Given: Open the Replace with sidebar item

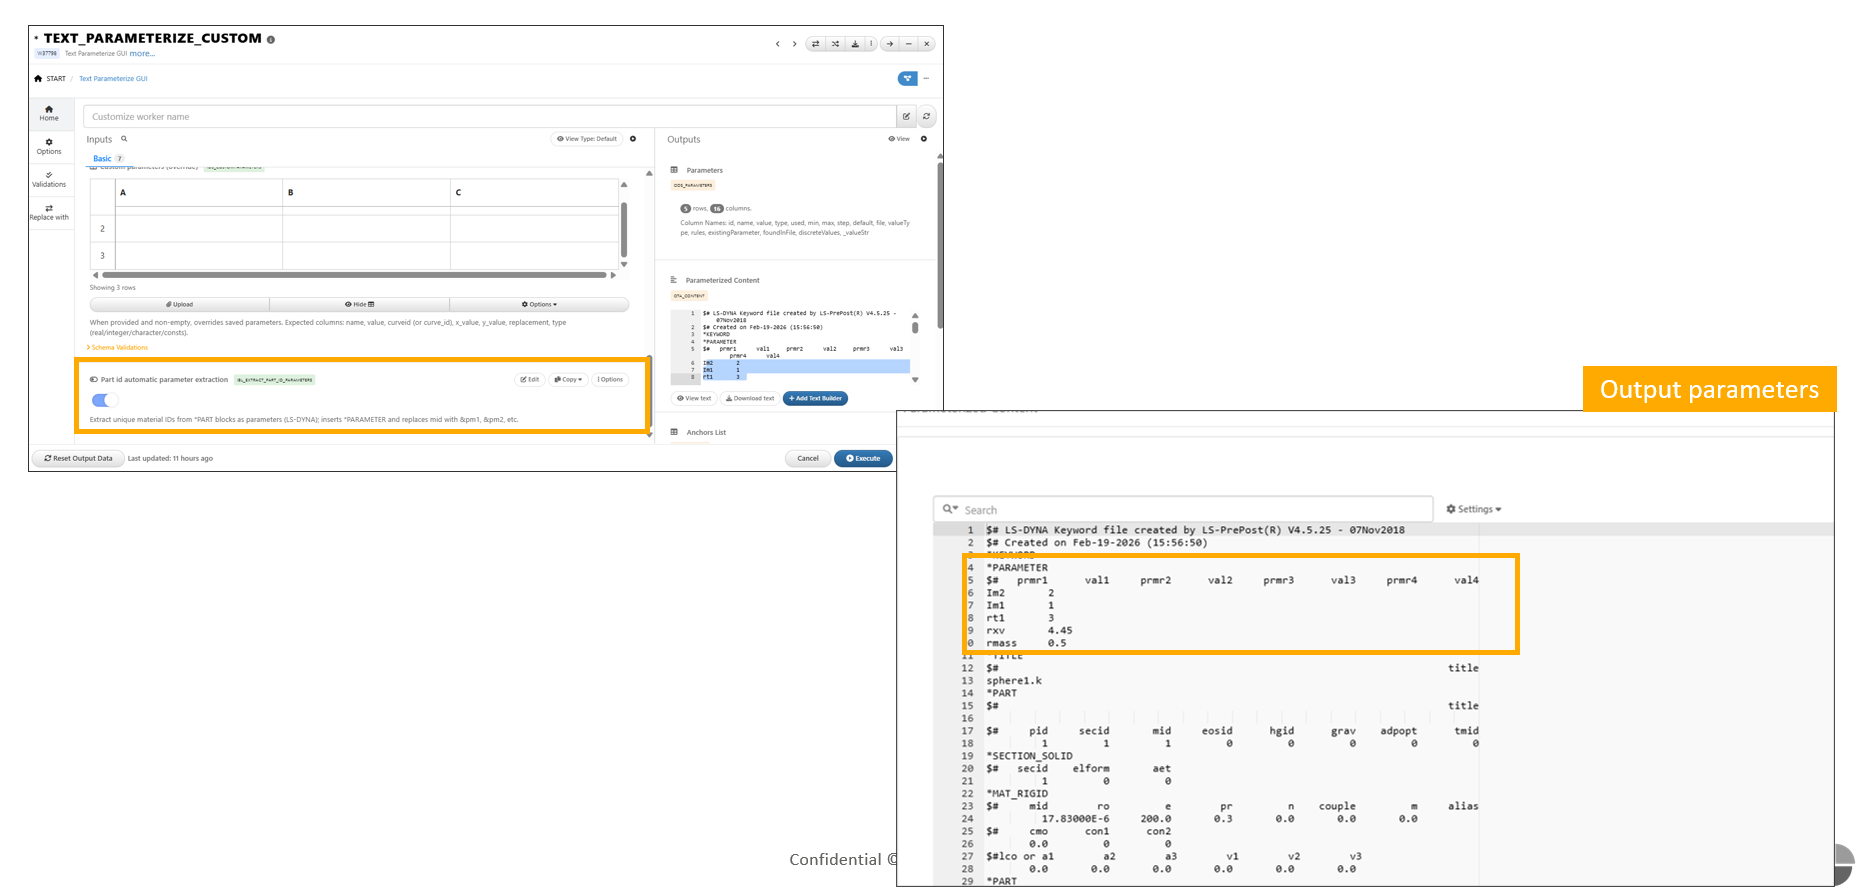Looking at the screenshot, I should [x=49, y=212].
